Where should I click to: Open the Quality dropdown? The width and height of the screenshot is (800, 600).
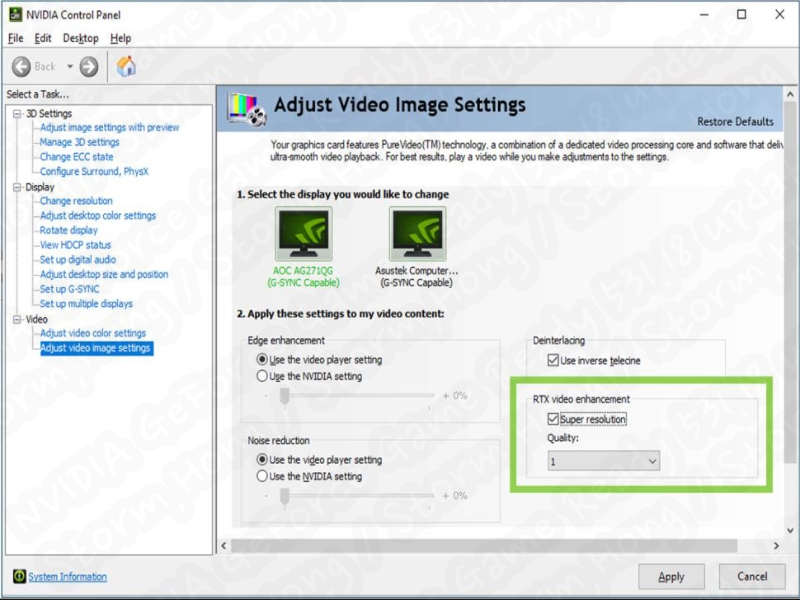click(604, 461)
